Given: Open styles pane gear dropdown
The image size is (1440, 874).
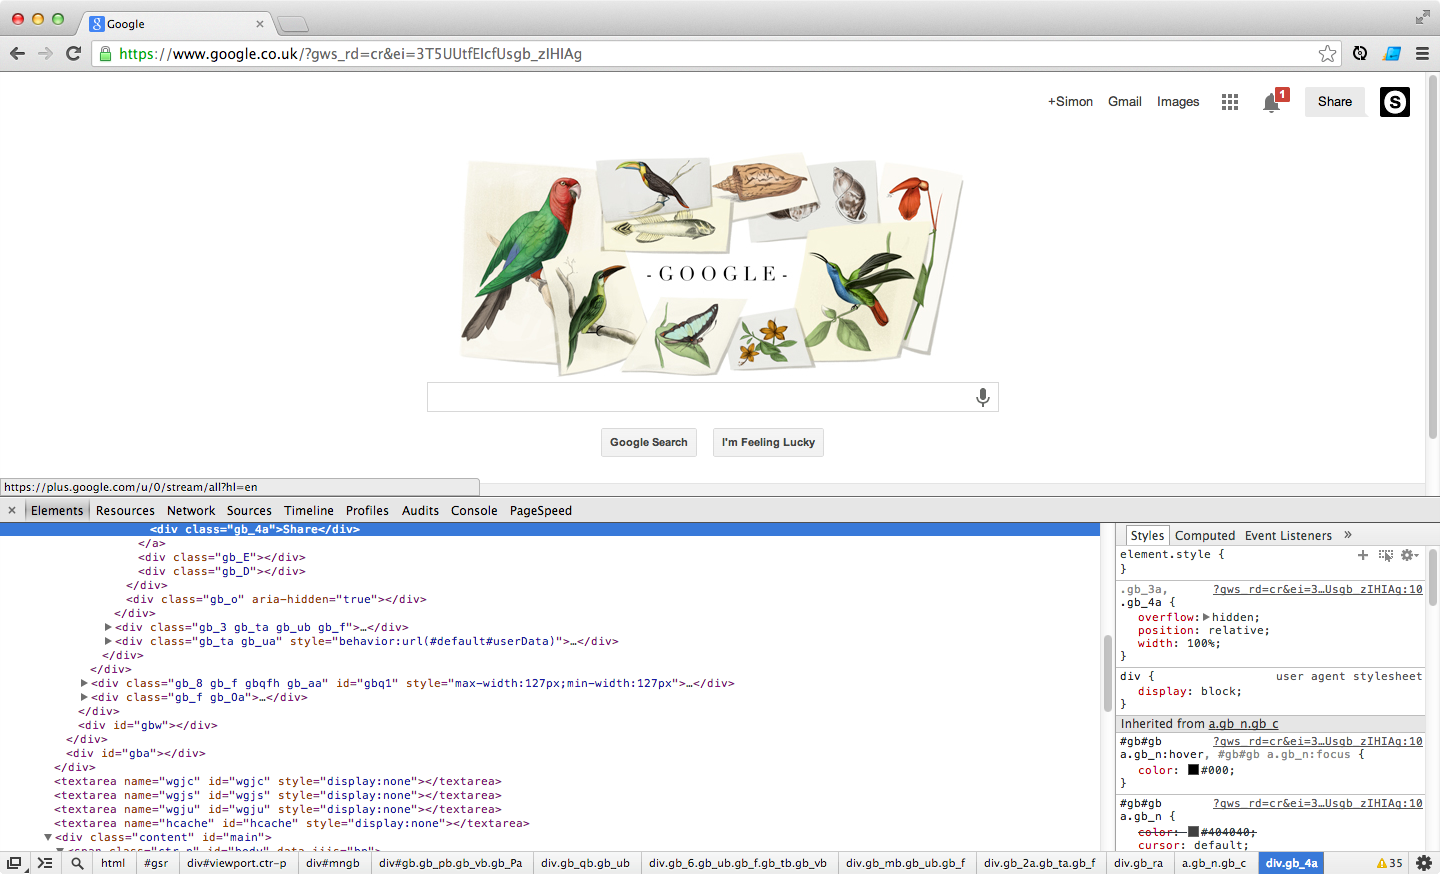Looking at the screenshot, I should click(x=1409, y=555).
